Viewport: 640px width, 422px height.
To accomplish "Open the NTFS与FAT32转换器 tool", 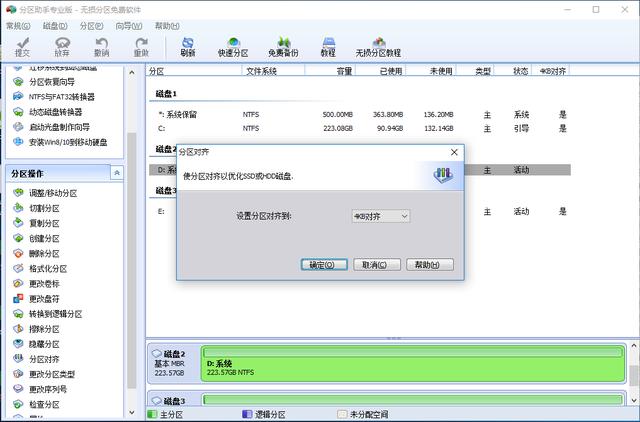I will click(x=54, y=97).
